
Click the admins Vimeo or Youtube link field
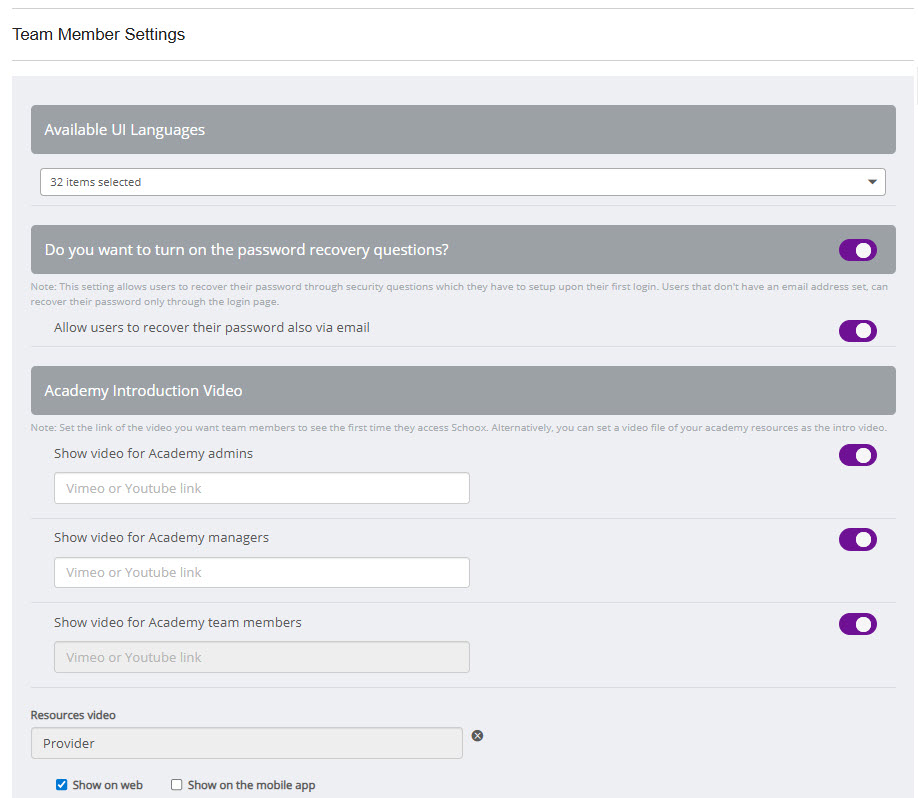click(261, 488)
